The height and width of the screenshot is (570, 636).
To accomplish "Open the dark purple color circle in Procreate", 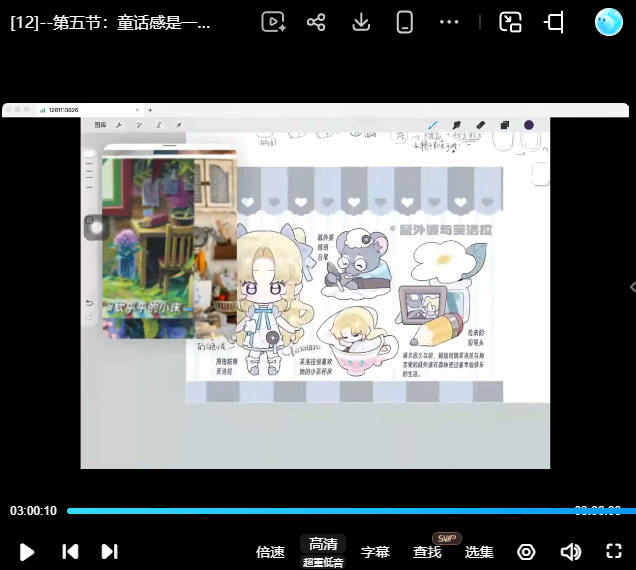I will pyautogui.click(x=529, y=125).
